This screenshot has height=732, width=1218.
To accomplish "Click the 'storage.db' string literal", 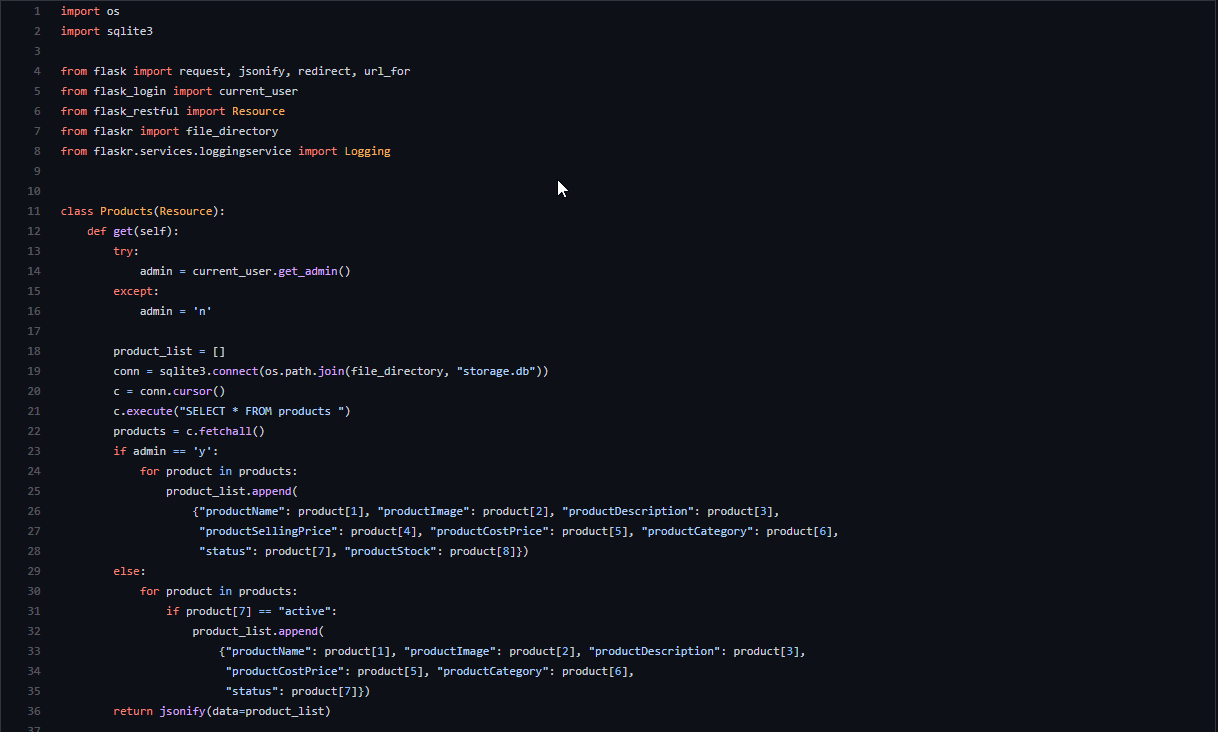I will (499, 371).
